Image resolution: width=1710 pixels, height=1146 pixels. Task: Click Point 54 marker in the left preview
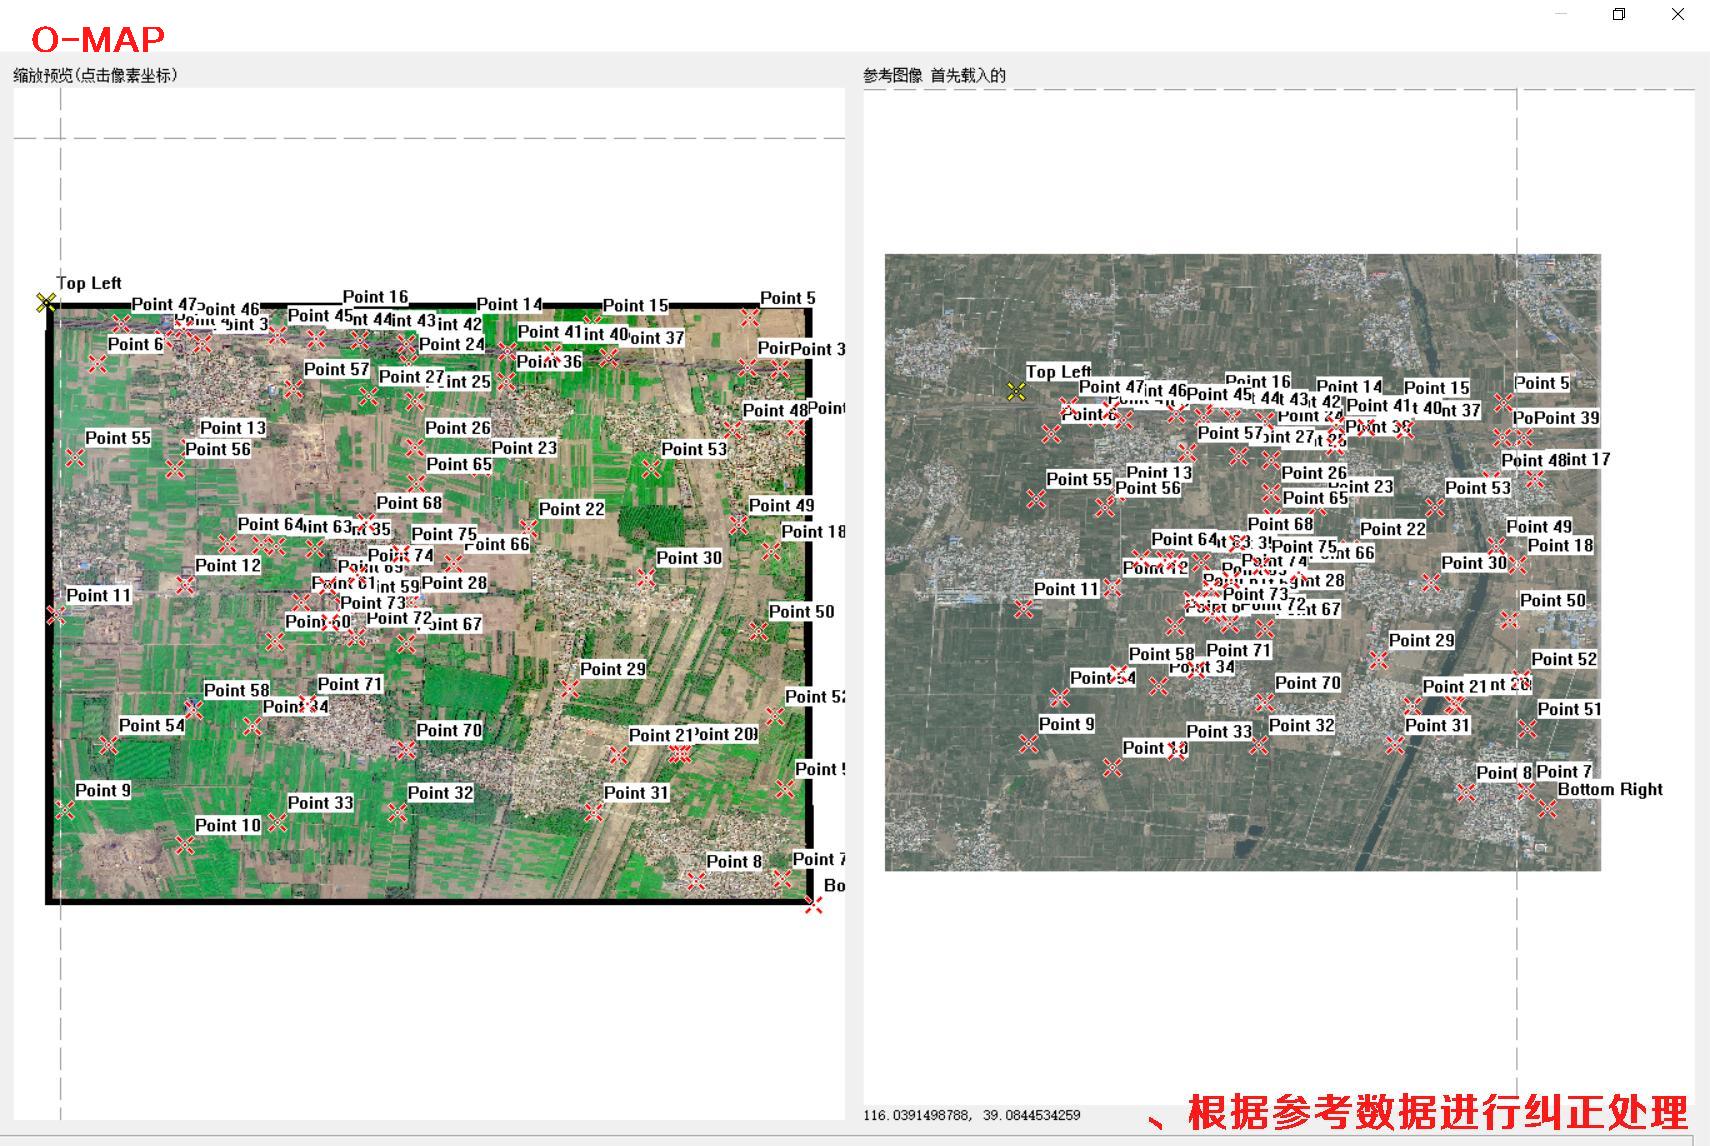coord(108,745)
